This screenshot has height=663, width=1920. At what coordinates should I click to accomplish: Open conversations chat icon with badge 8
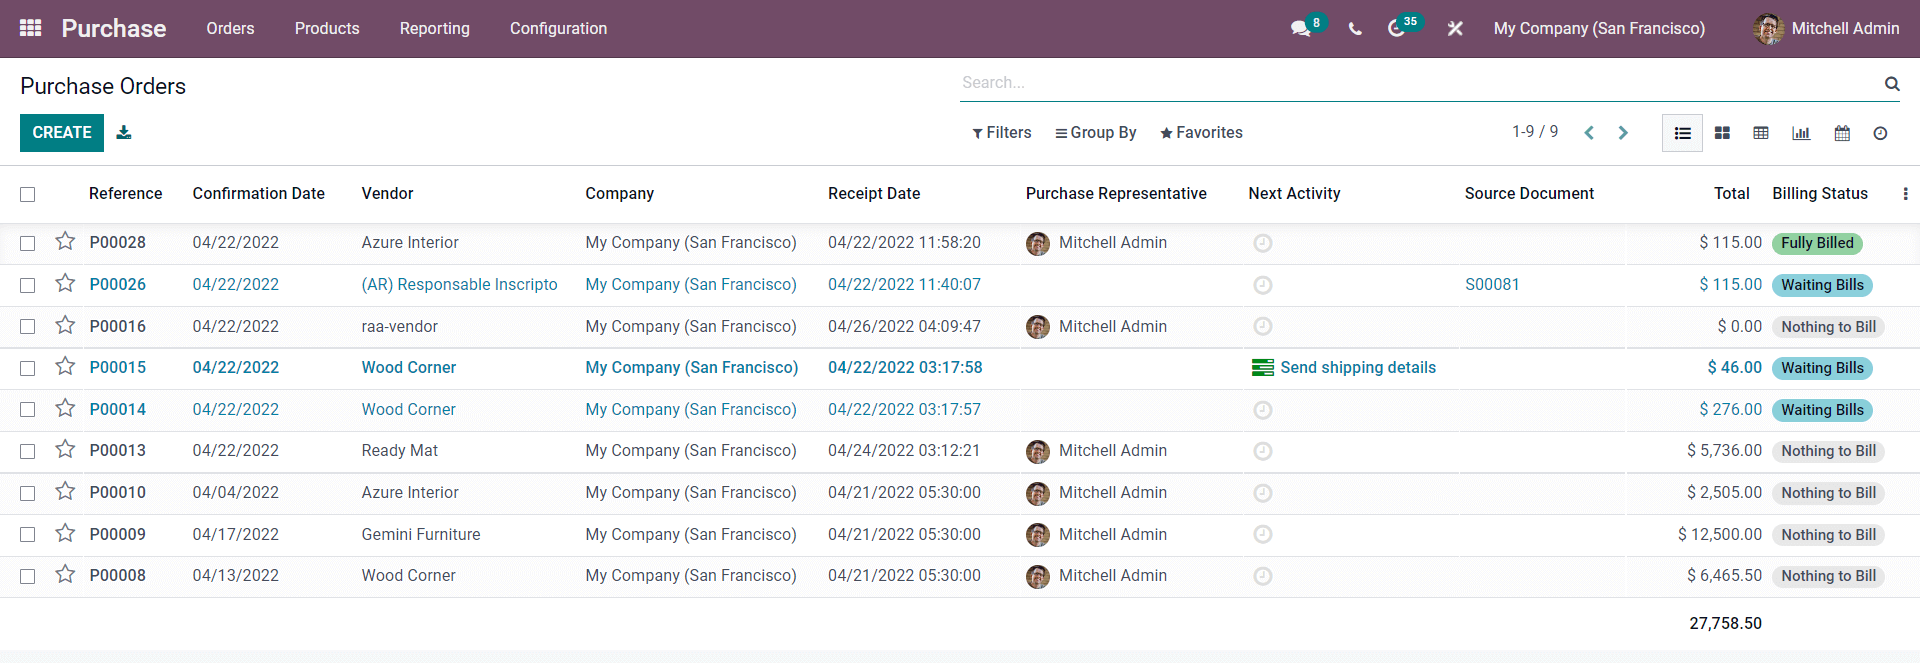(1301, 28)
